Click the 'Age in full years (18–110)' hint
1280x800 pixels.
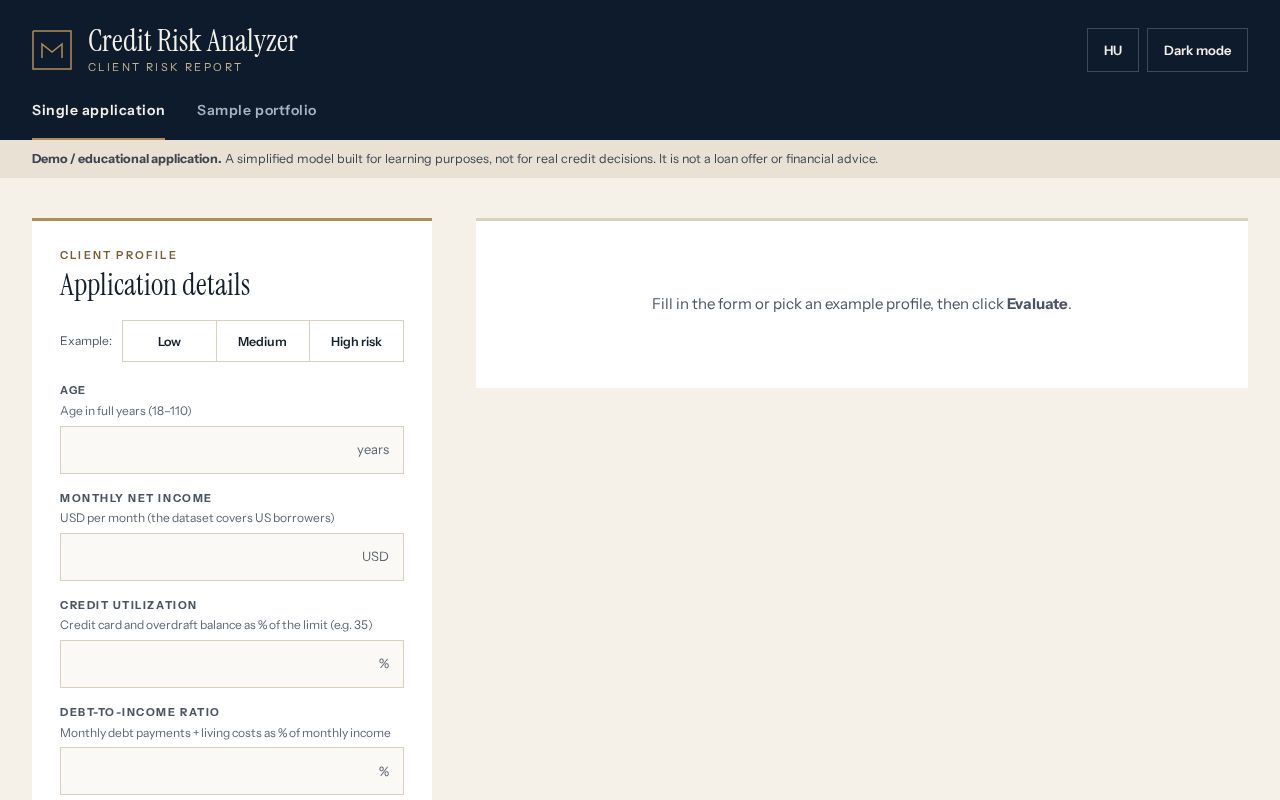[126, 411]
